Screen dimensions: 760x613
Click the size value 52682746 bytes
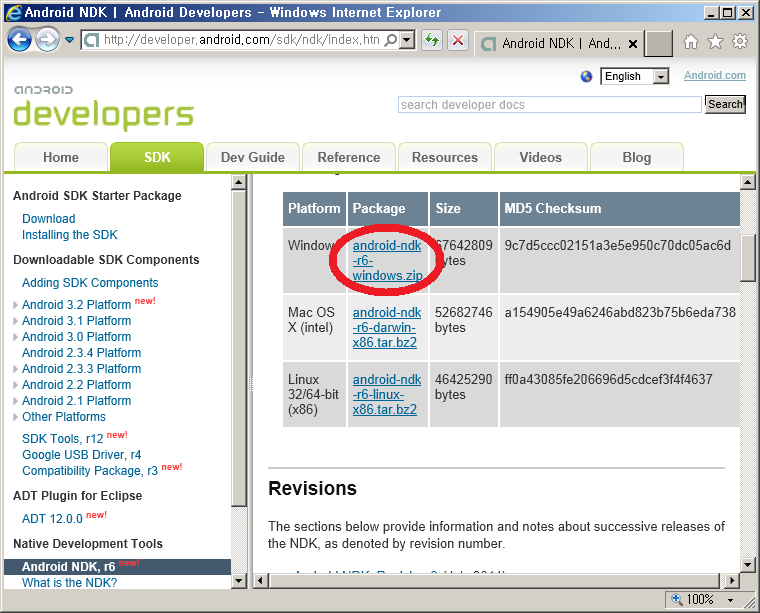click(x=463, y=320)
